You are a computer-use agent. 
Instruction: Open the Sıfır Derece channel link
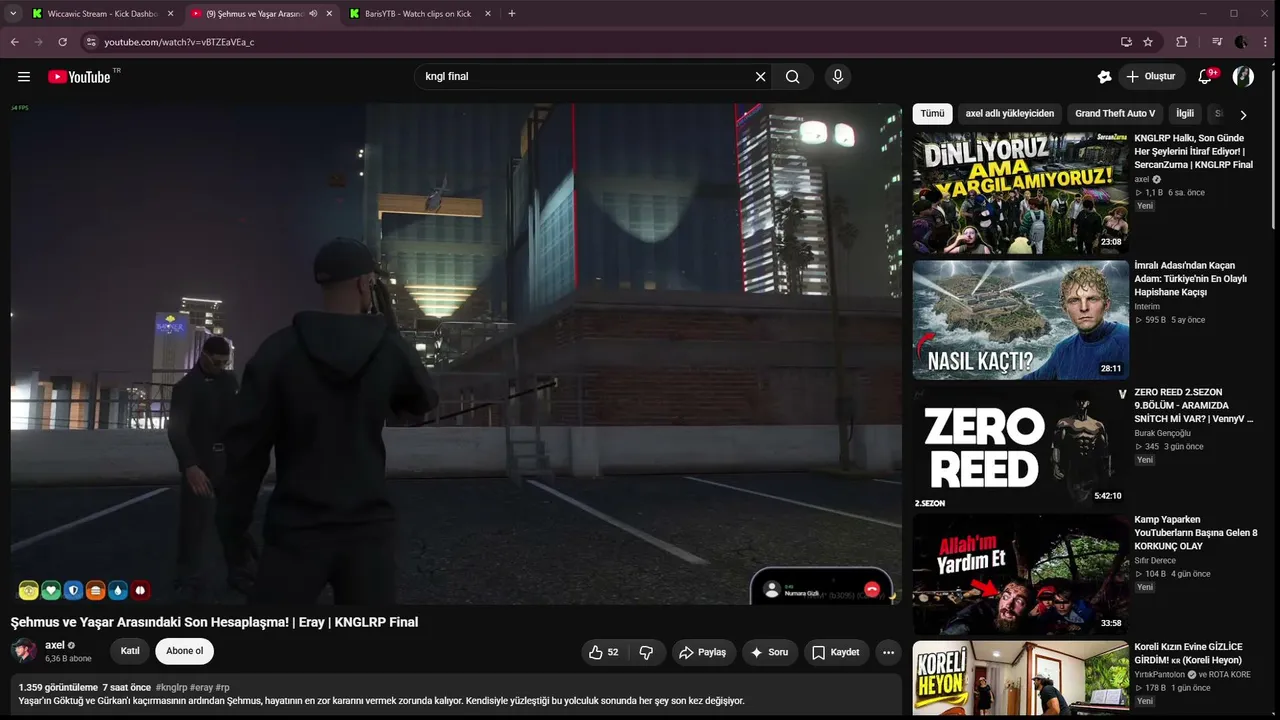pos(1154,560)
